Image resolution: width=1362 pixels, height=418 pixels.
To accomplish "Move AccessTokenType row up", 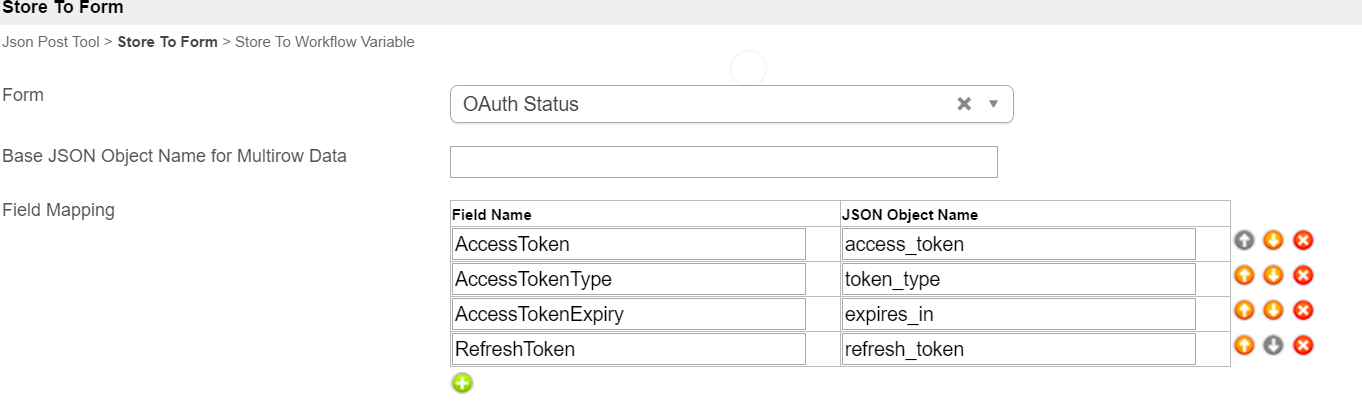I will (1243, 275).
